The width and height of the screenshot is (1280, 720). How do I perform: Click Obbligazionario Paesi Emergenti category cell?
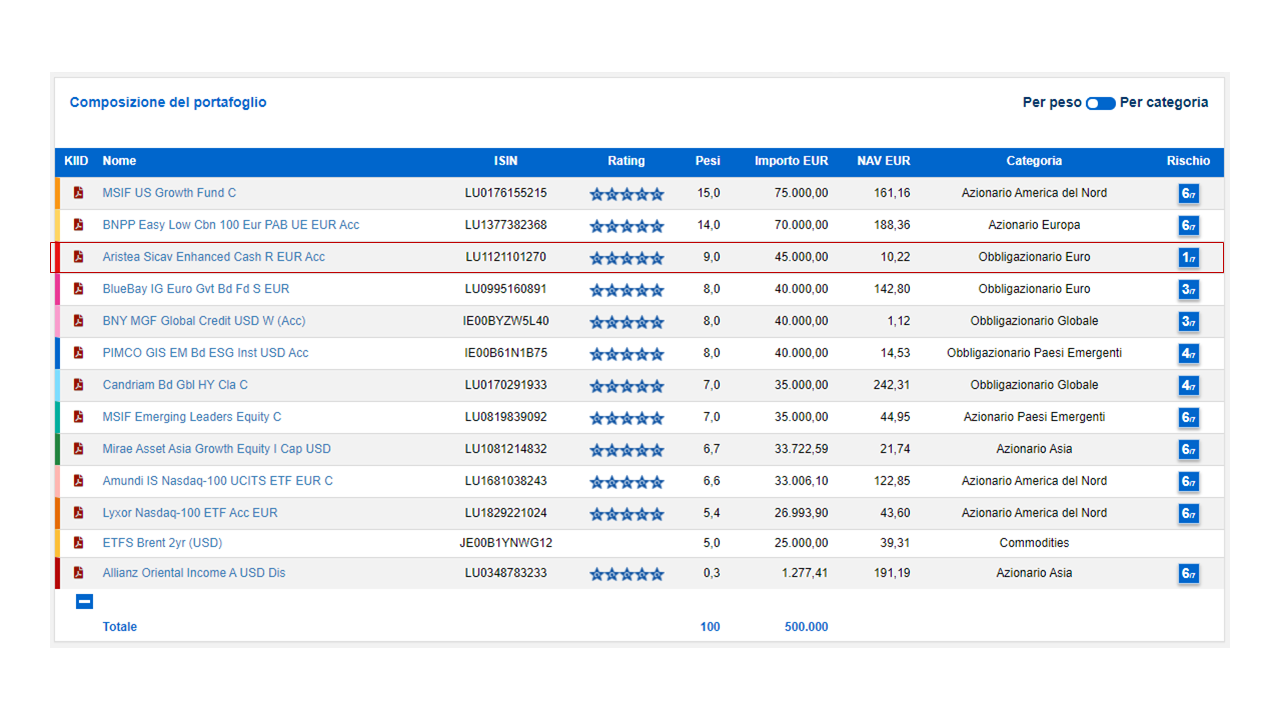tap(1034, 353)
